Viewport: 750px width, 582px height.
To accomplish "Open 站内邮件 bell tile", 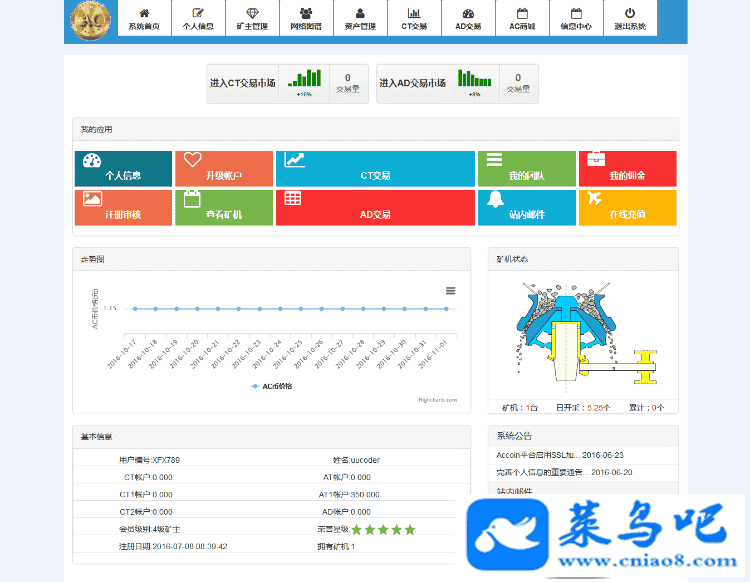I will point(526,207).
